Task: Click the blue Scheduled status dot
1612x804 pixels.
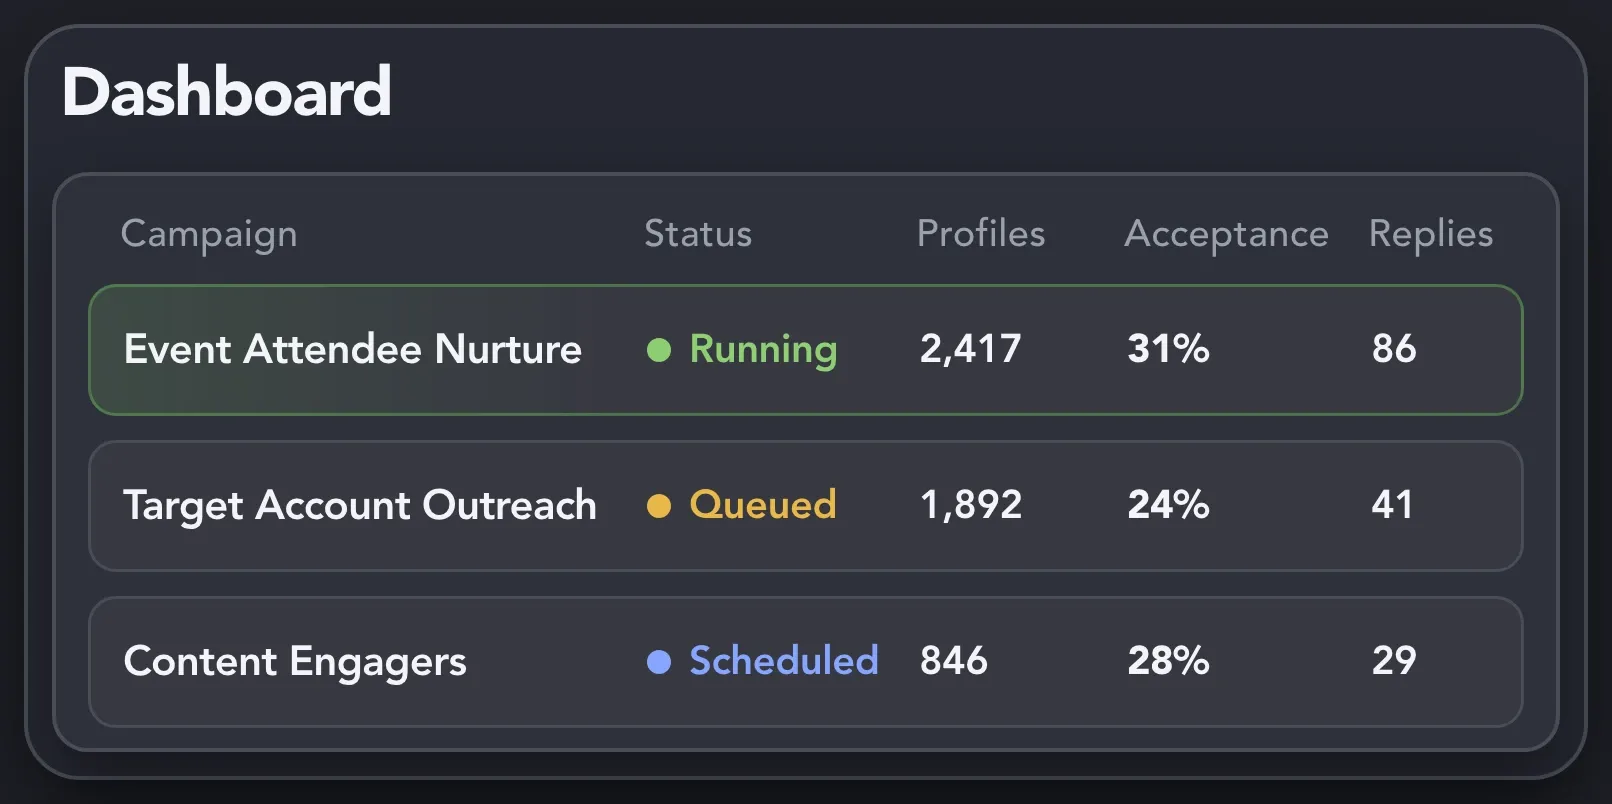Action: (659, 662)
